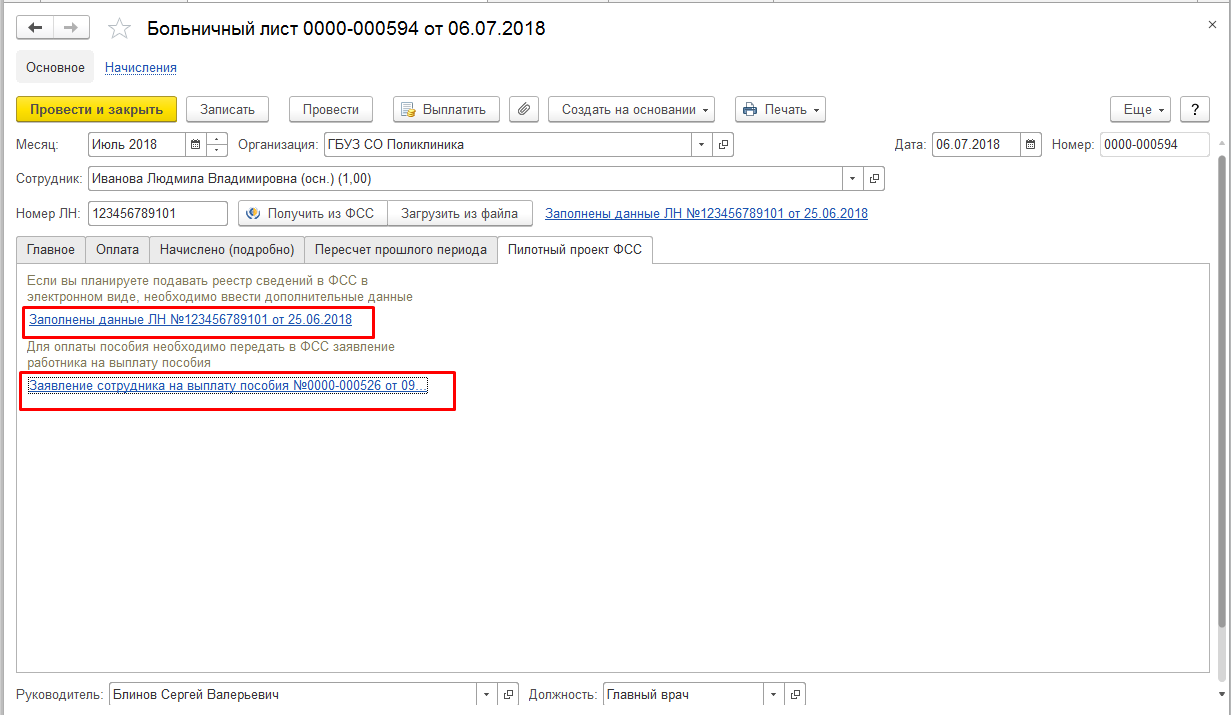Click the paperclip attachments icon

[524, 110]
